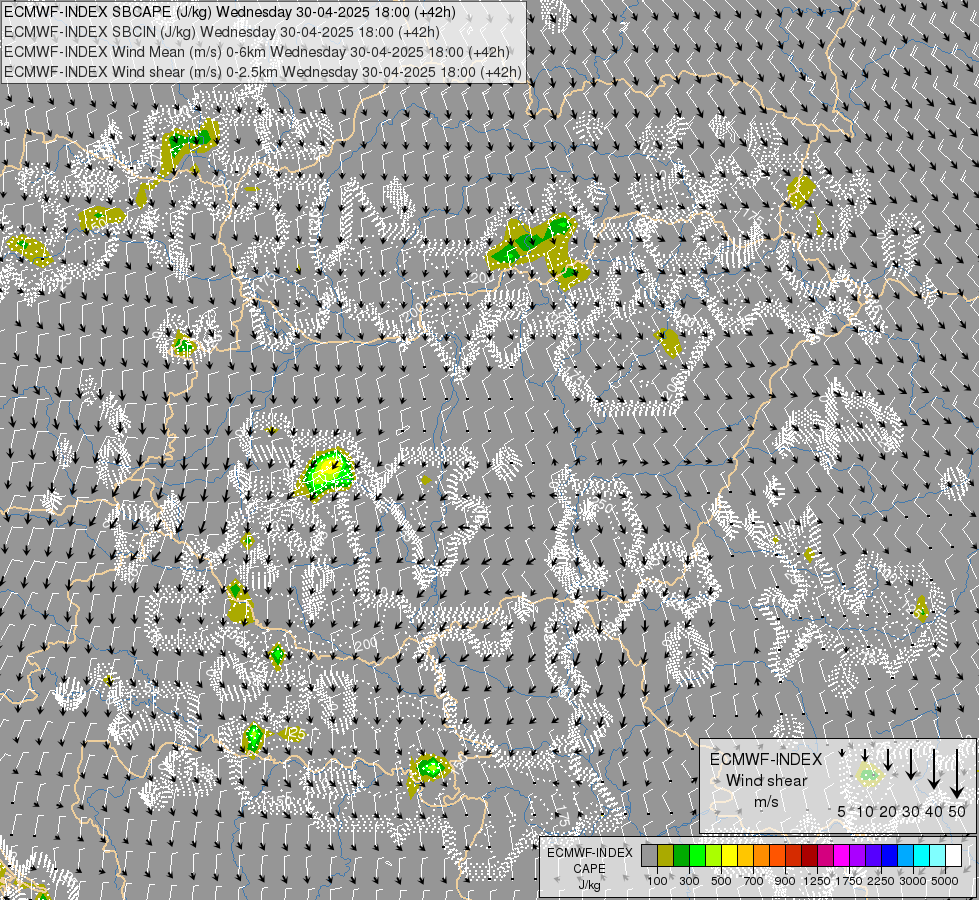Screen dimensions: 979x900
Task: Pick the pure yellow swatch in CAPE legend
Action: coord(730,855)
